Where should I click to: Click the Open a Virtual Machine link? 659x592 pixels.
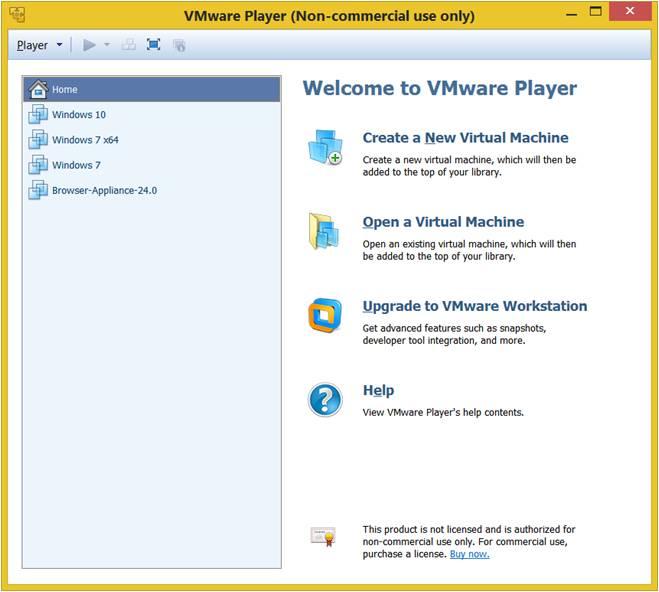tap(443, 222)
